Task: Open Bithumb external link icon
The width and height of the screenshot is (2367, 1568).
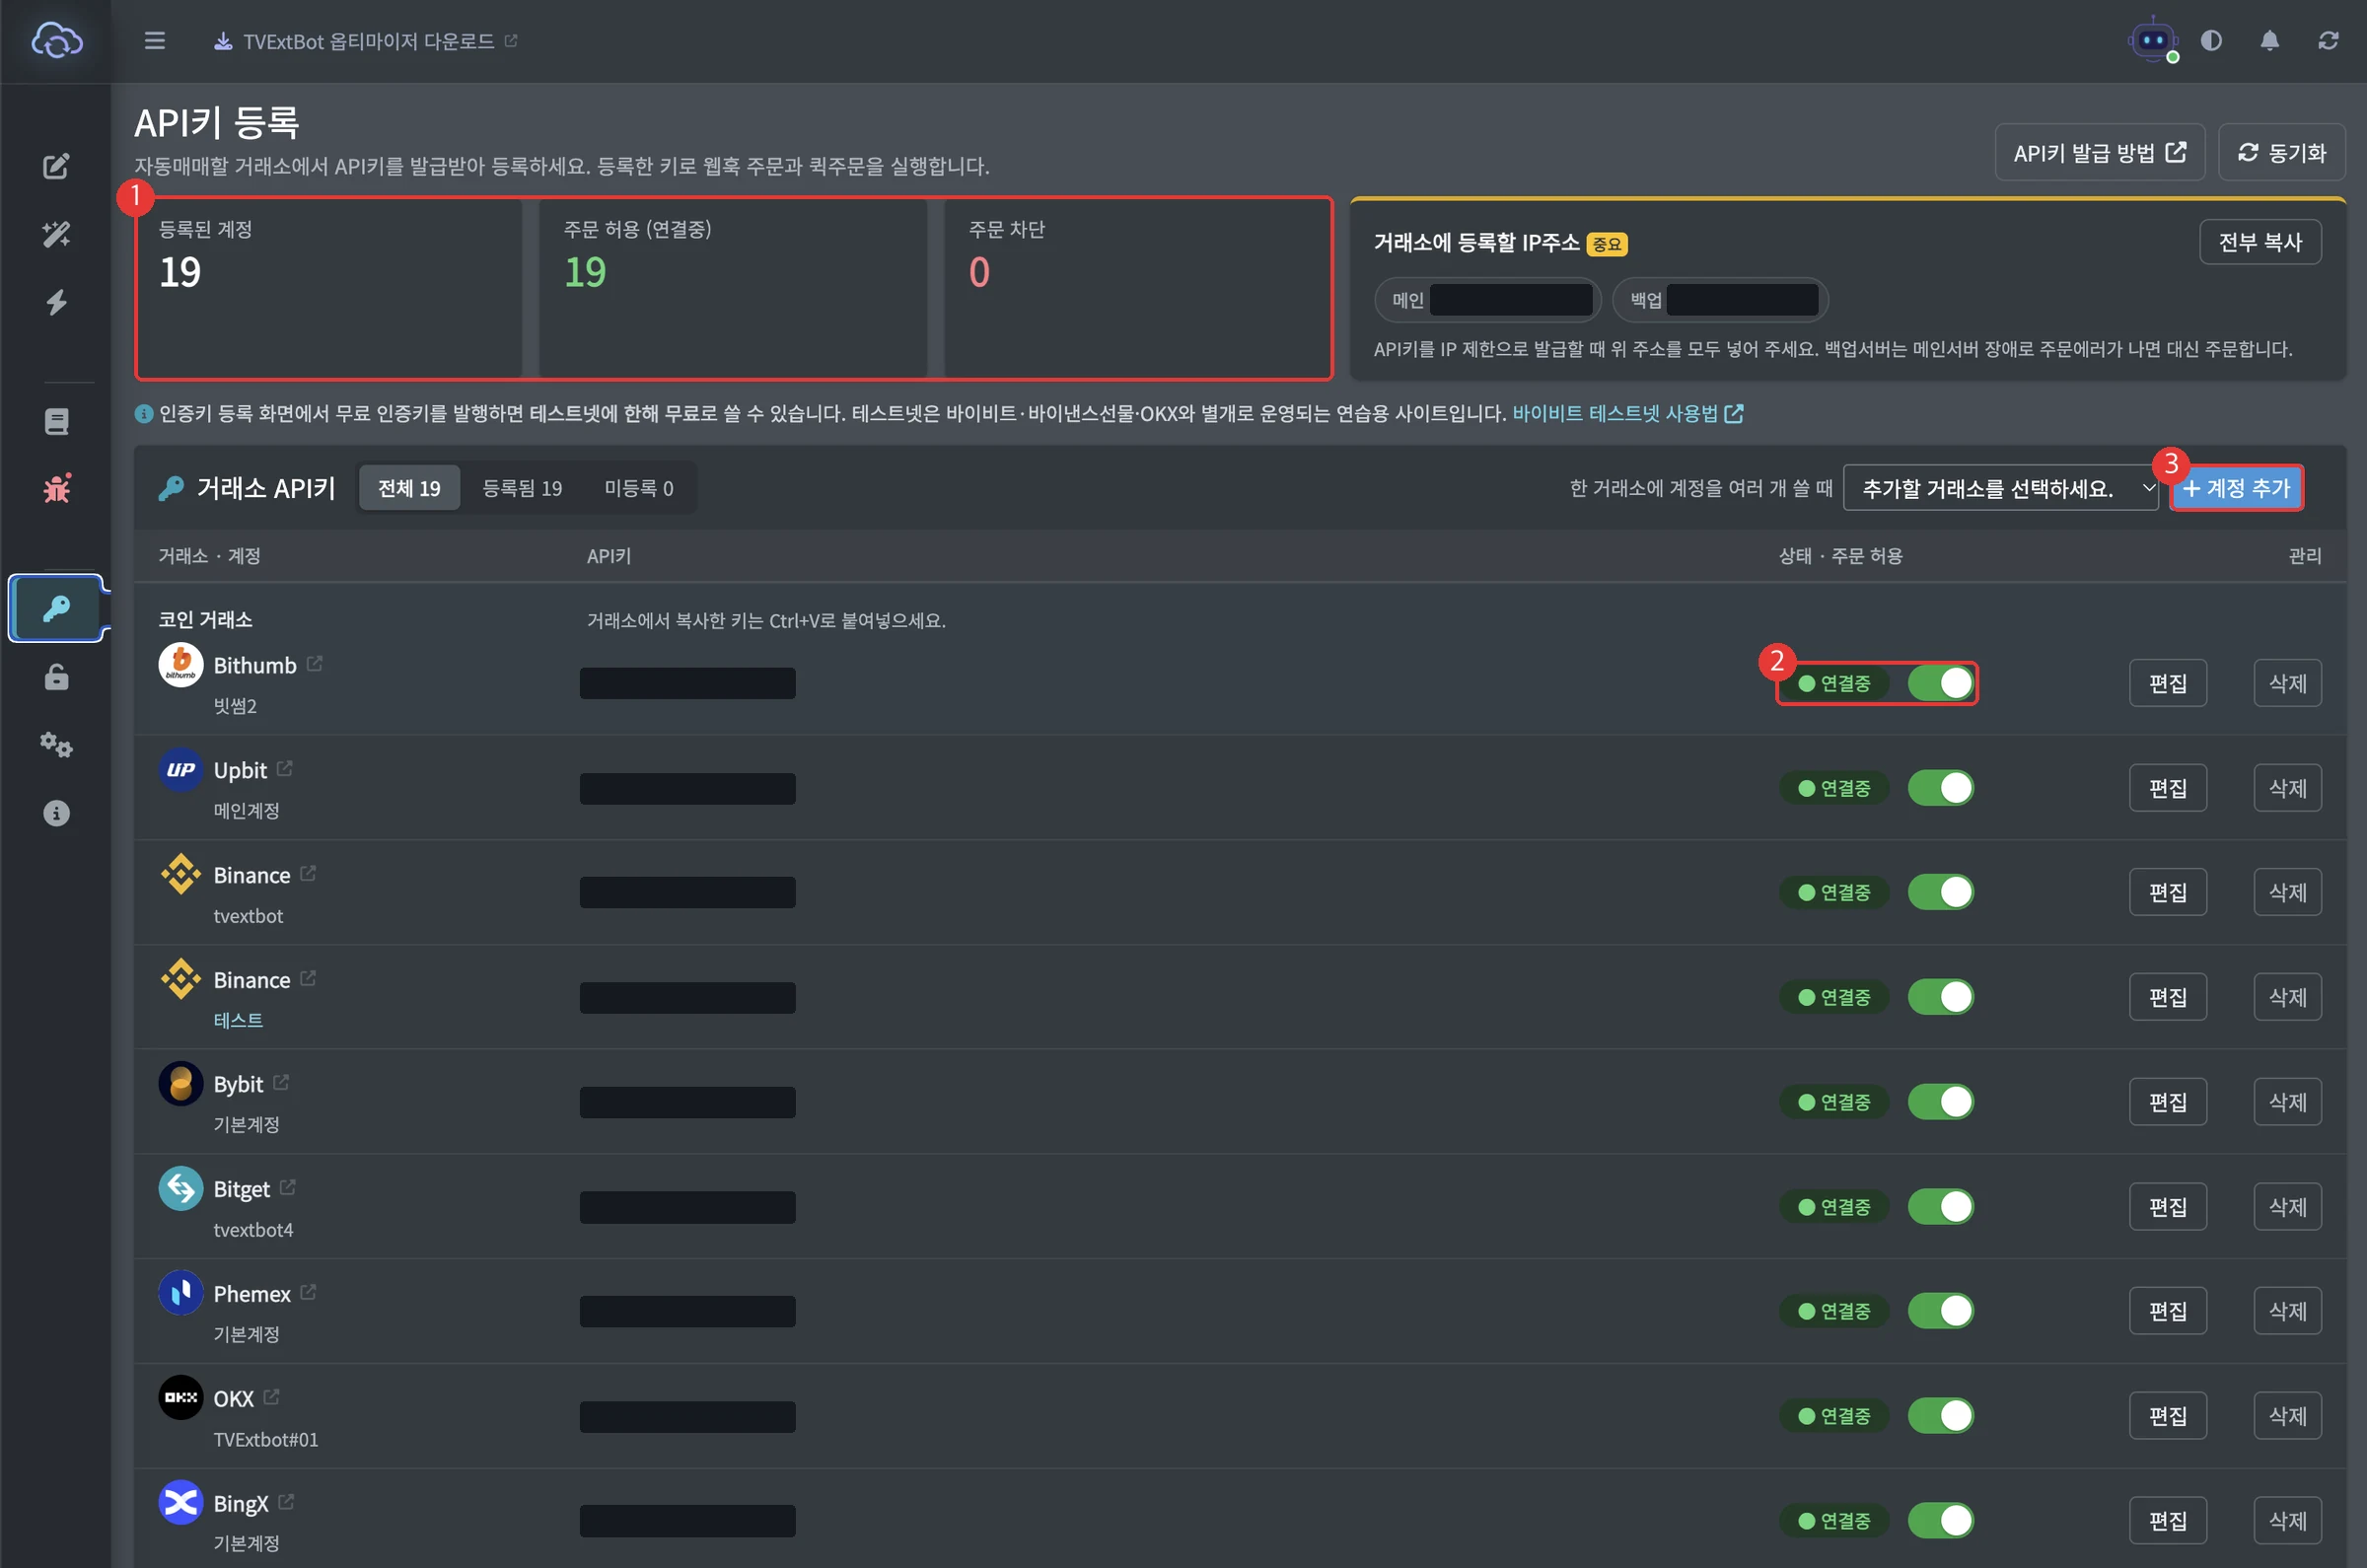Action: tap(315, 663)
